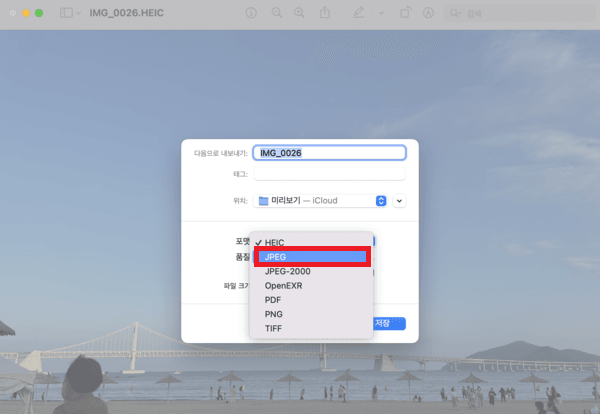Screen dimensions: 600x414
Task: Focus the toolbar search field
Action: coord(521,13)
